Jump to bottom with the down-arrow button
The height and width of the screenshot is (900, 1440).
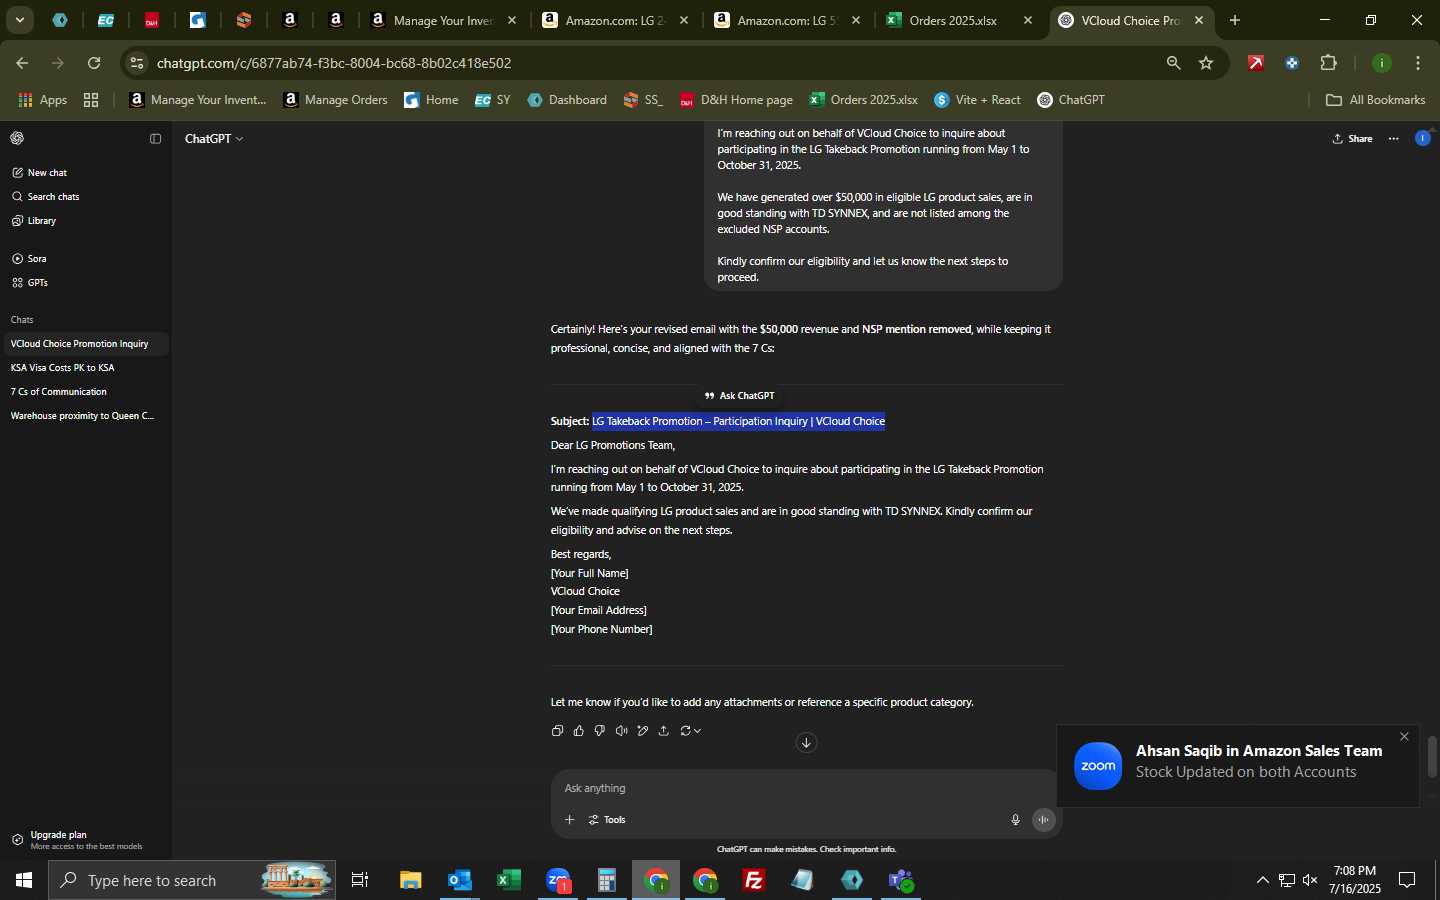tap(806, 743)
